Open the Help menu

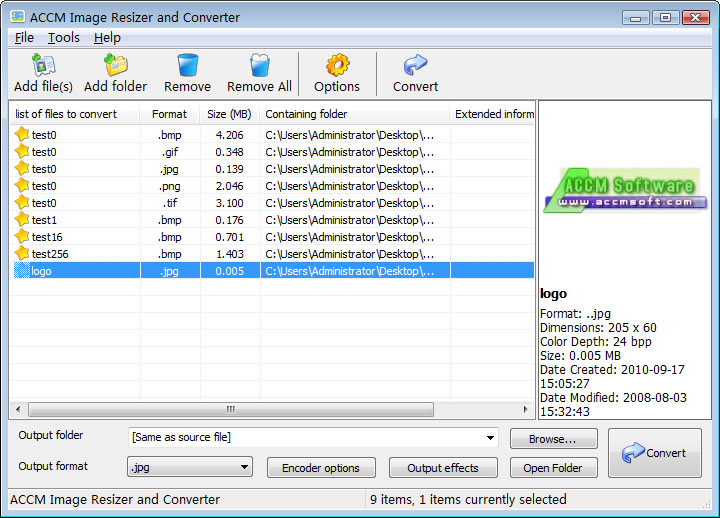point(107,38)
